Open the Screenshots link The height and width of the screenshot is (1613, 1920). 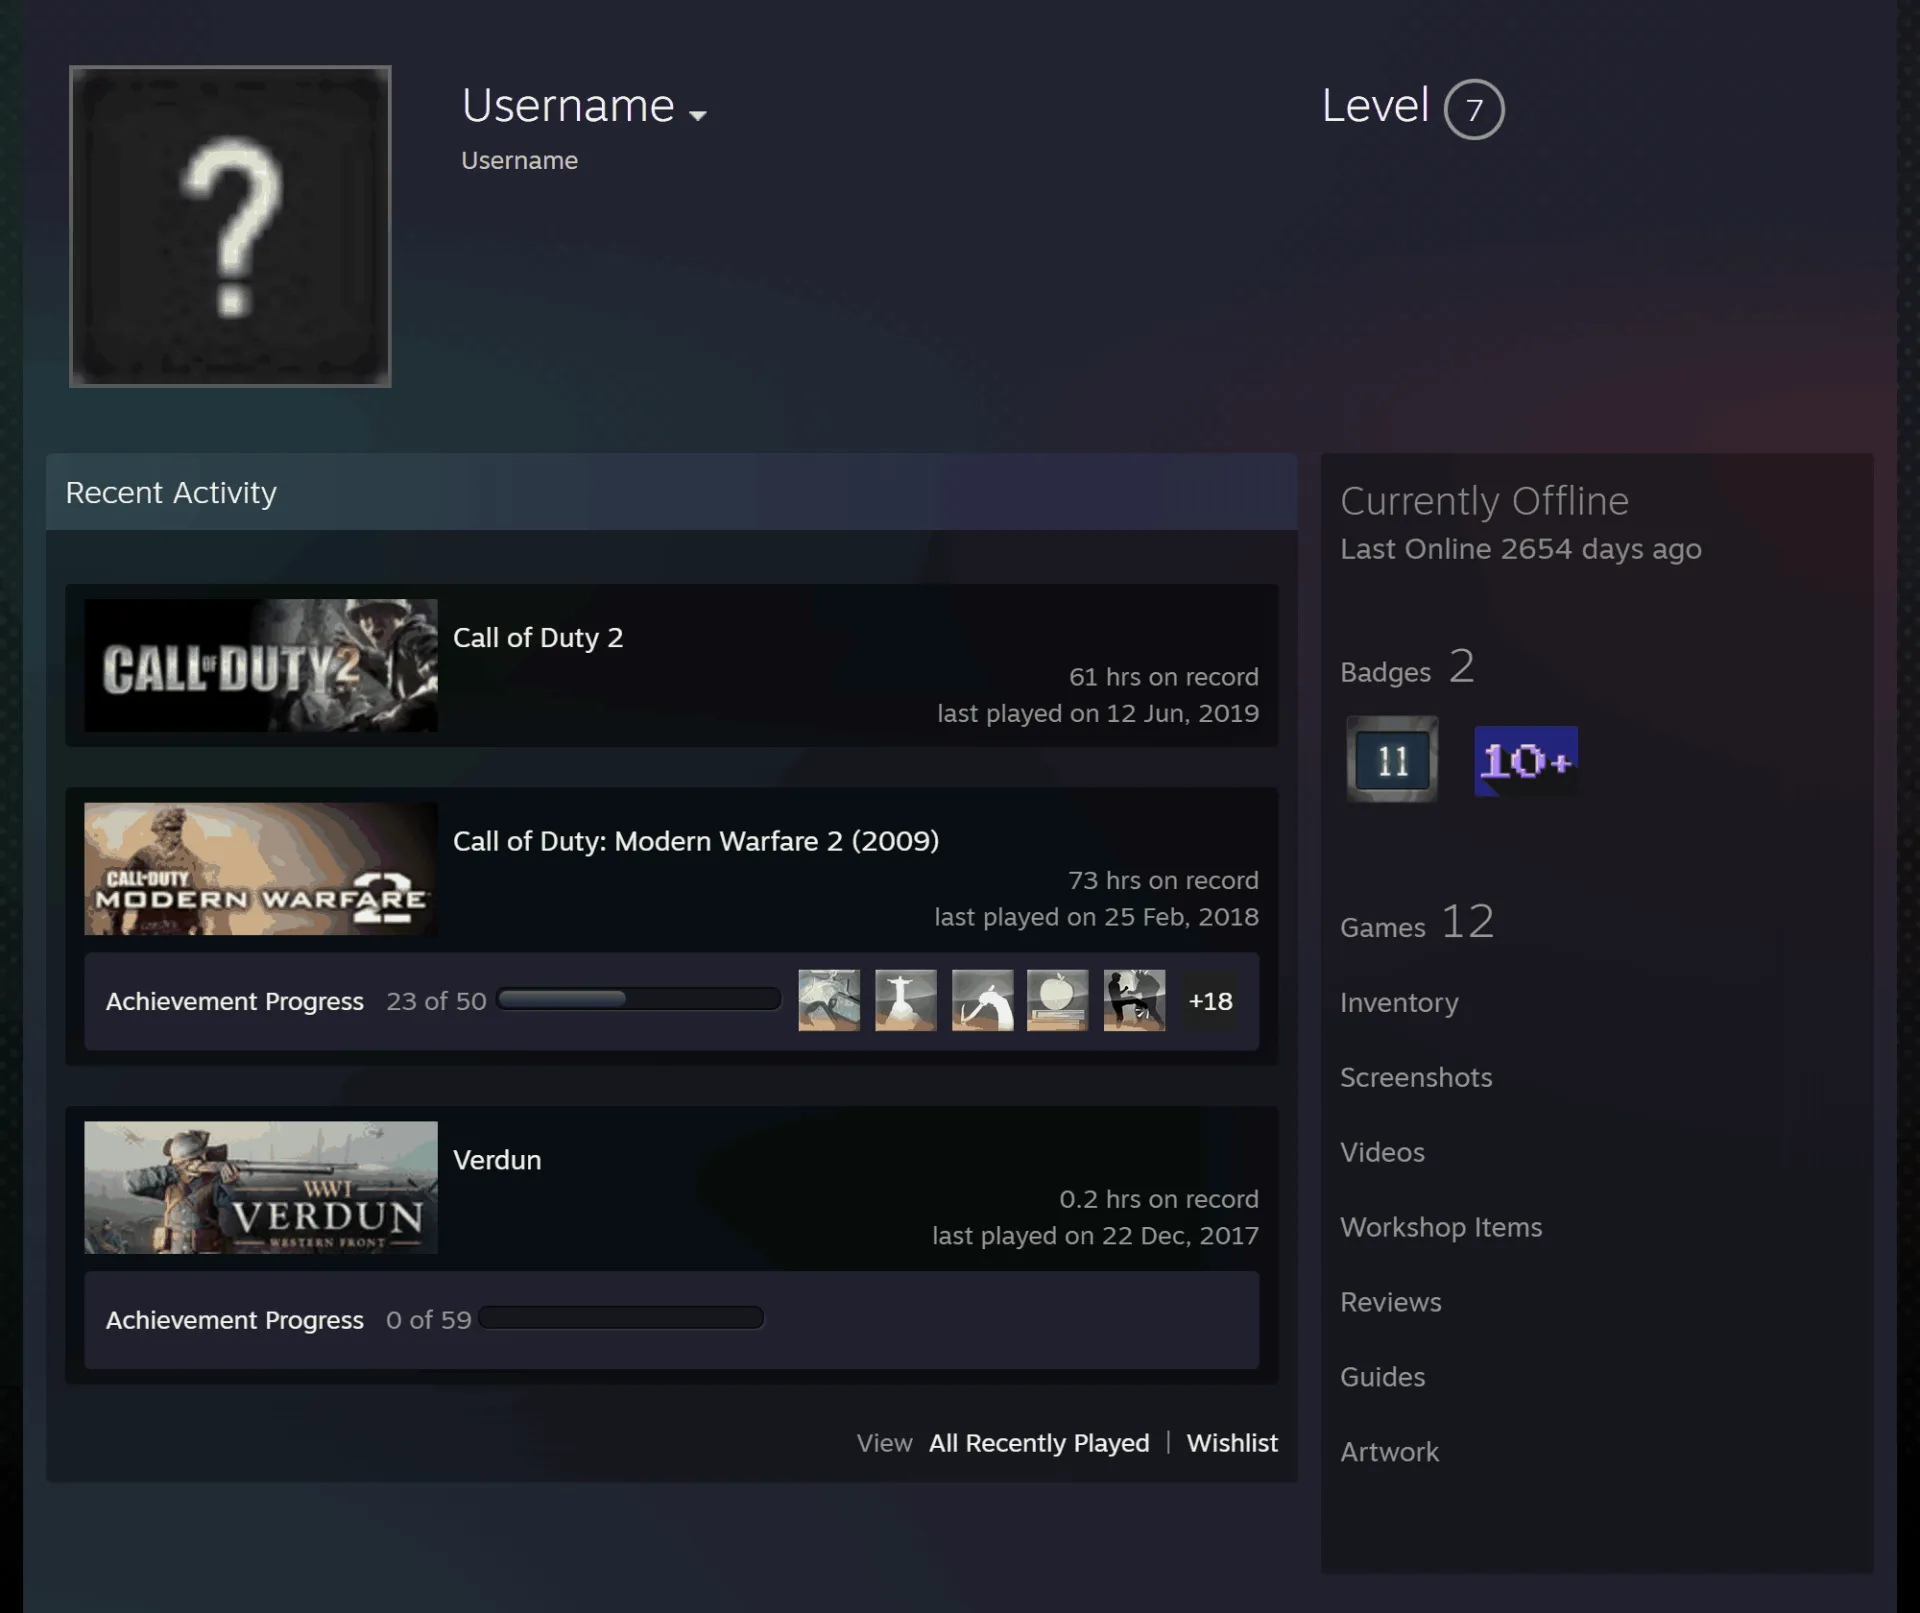pyautogui.click(x=1416, y=1077)
